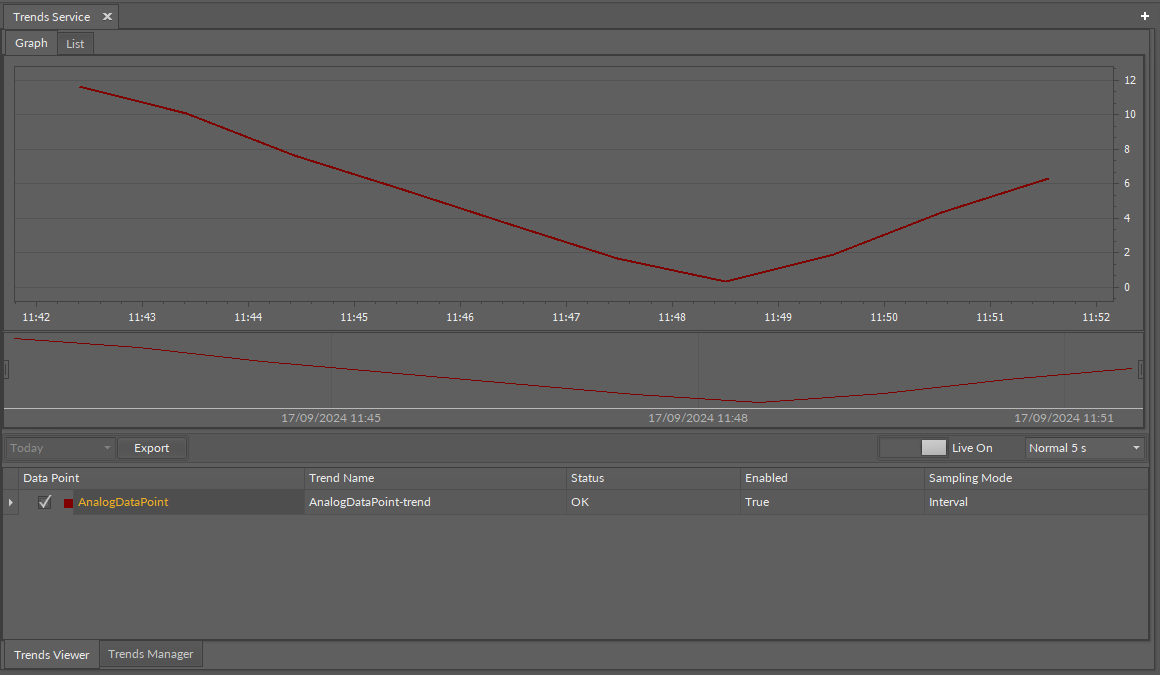Click the plus icon to add tab
This screenshot has height=675, width=1160.
point(1145,16)
